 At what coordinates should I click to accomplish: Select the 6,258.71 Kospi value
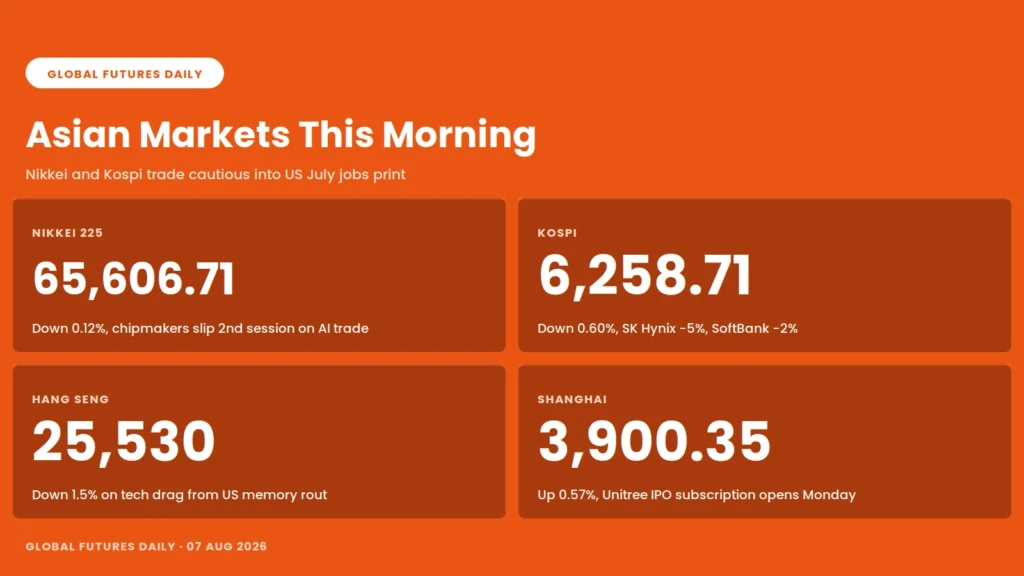[645, 276]
